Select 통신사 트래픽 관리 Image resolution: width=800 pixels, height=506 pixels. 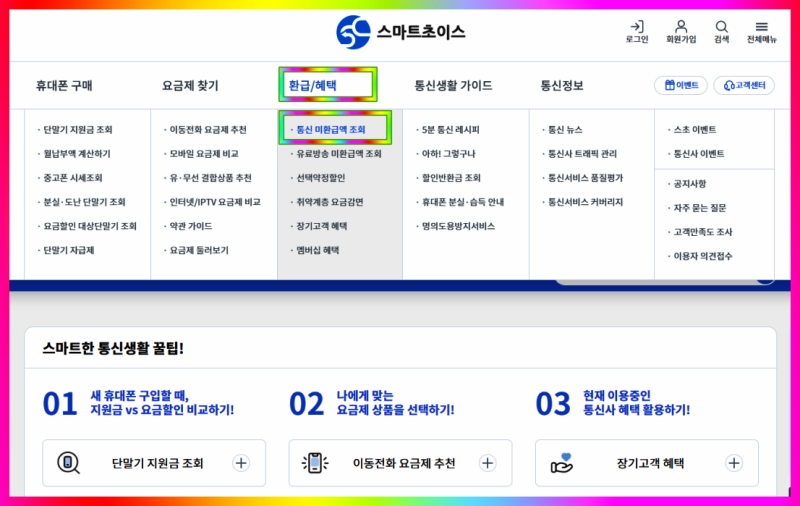582,154
